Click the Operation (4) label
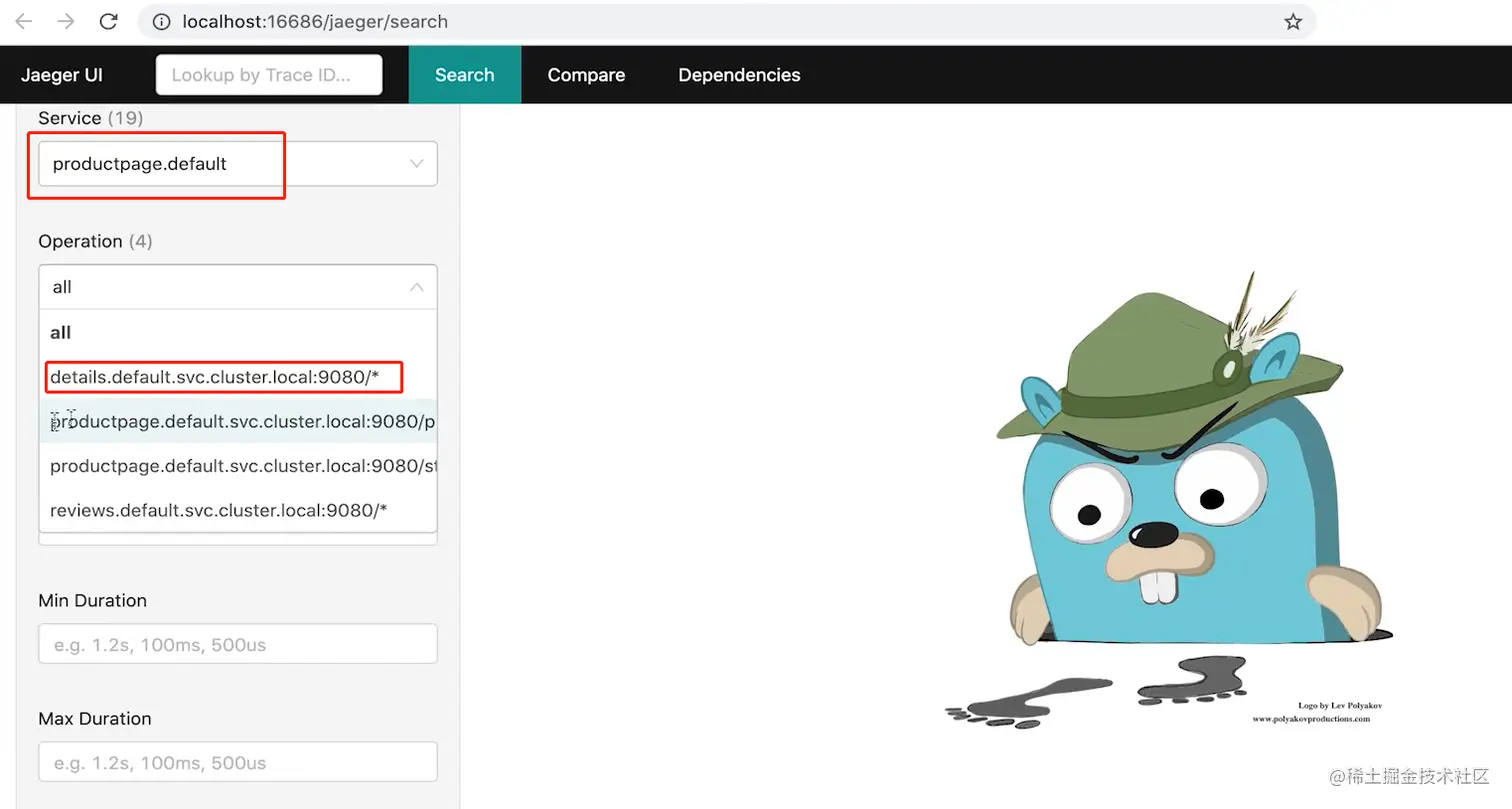Image resolution: width=1512 pixels, height=809 pixels. click(95, 241)
